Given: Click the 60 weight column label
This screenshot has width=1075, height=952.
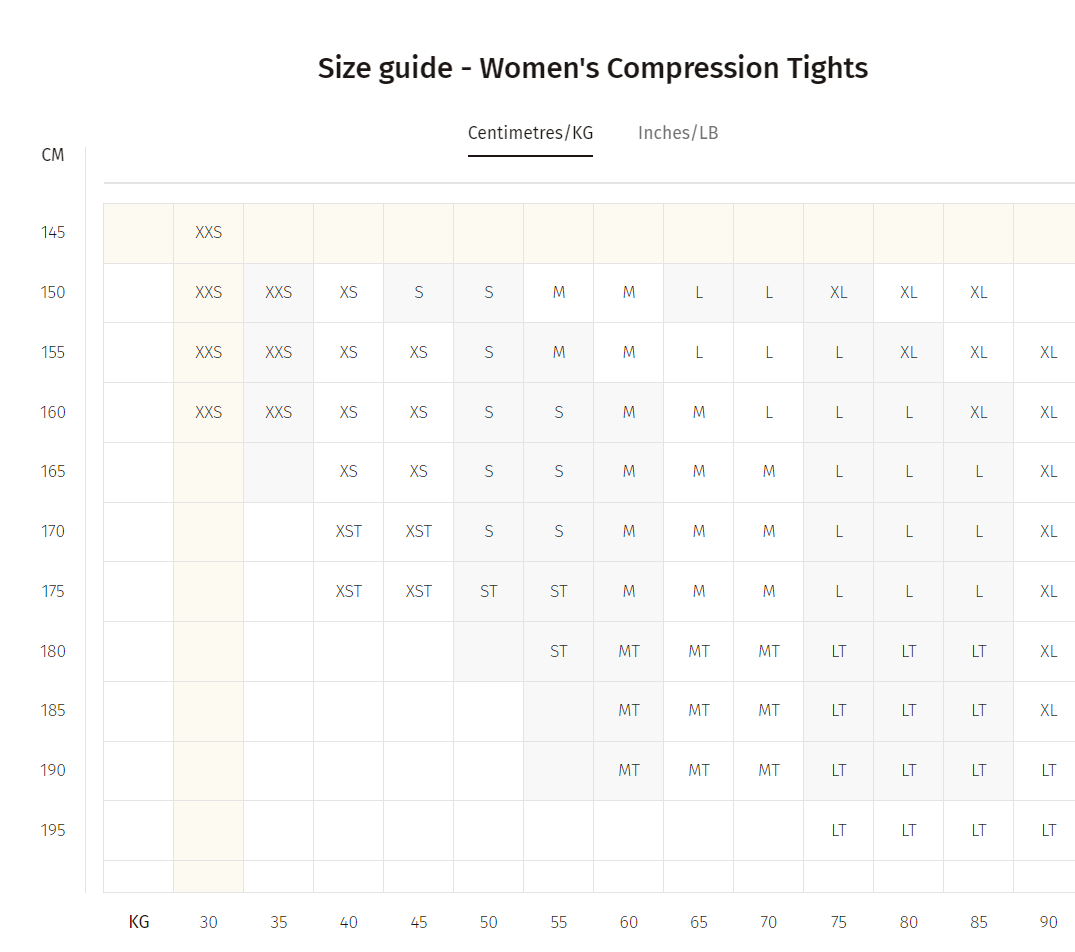Looking at the screenshot, I should [628, 923].
